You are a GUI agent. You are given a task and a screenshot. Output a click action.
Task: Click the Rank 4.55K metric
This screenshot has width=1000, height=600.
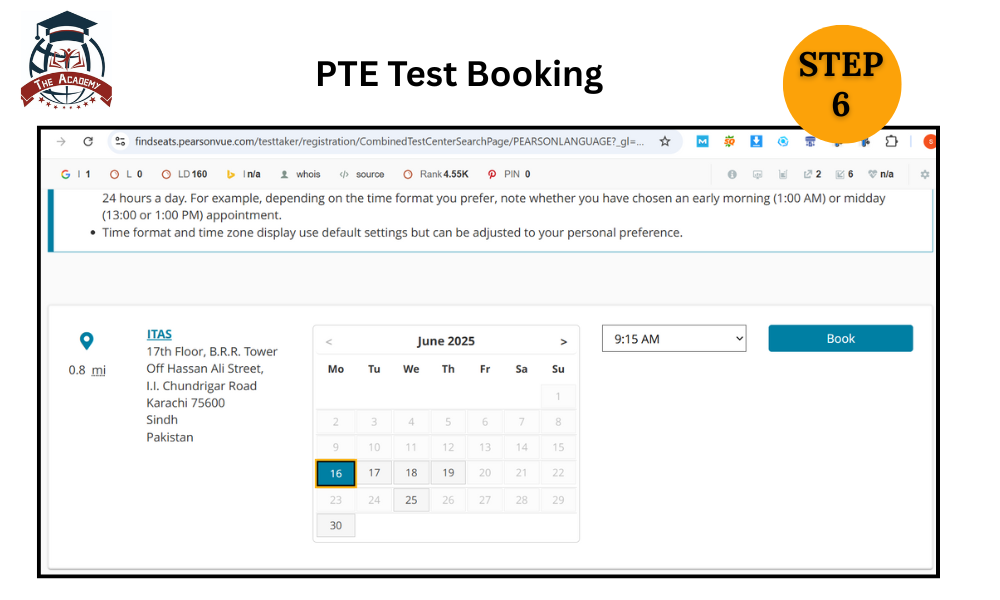click(x=436, y=174)
